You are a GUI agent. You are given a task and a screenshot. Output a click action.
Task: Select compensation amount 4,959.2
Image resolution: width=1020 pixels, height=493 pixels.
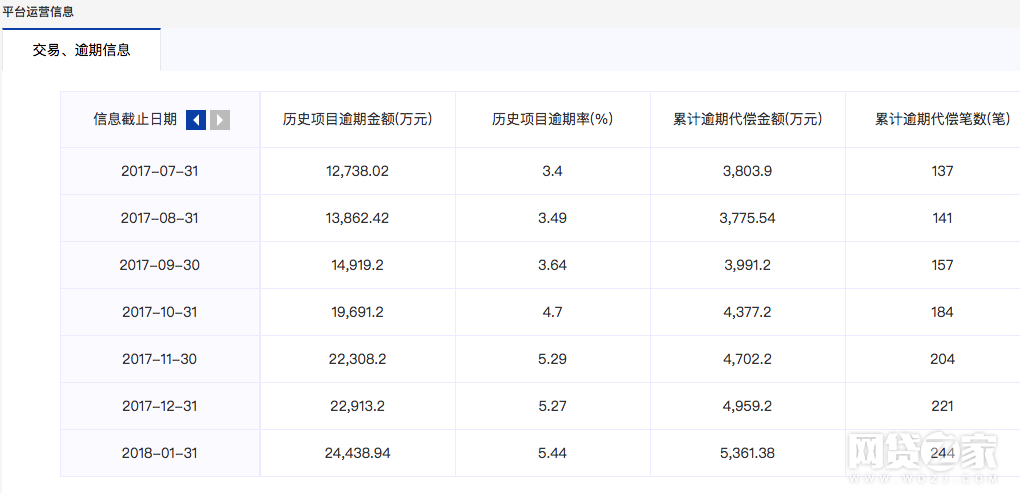click(x=747, y=406)
